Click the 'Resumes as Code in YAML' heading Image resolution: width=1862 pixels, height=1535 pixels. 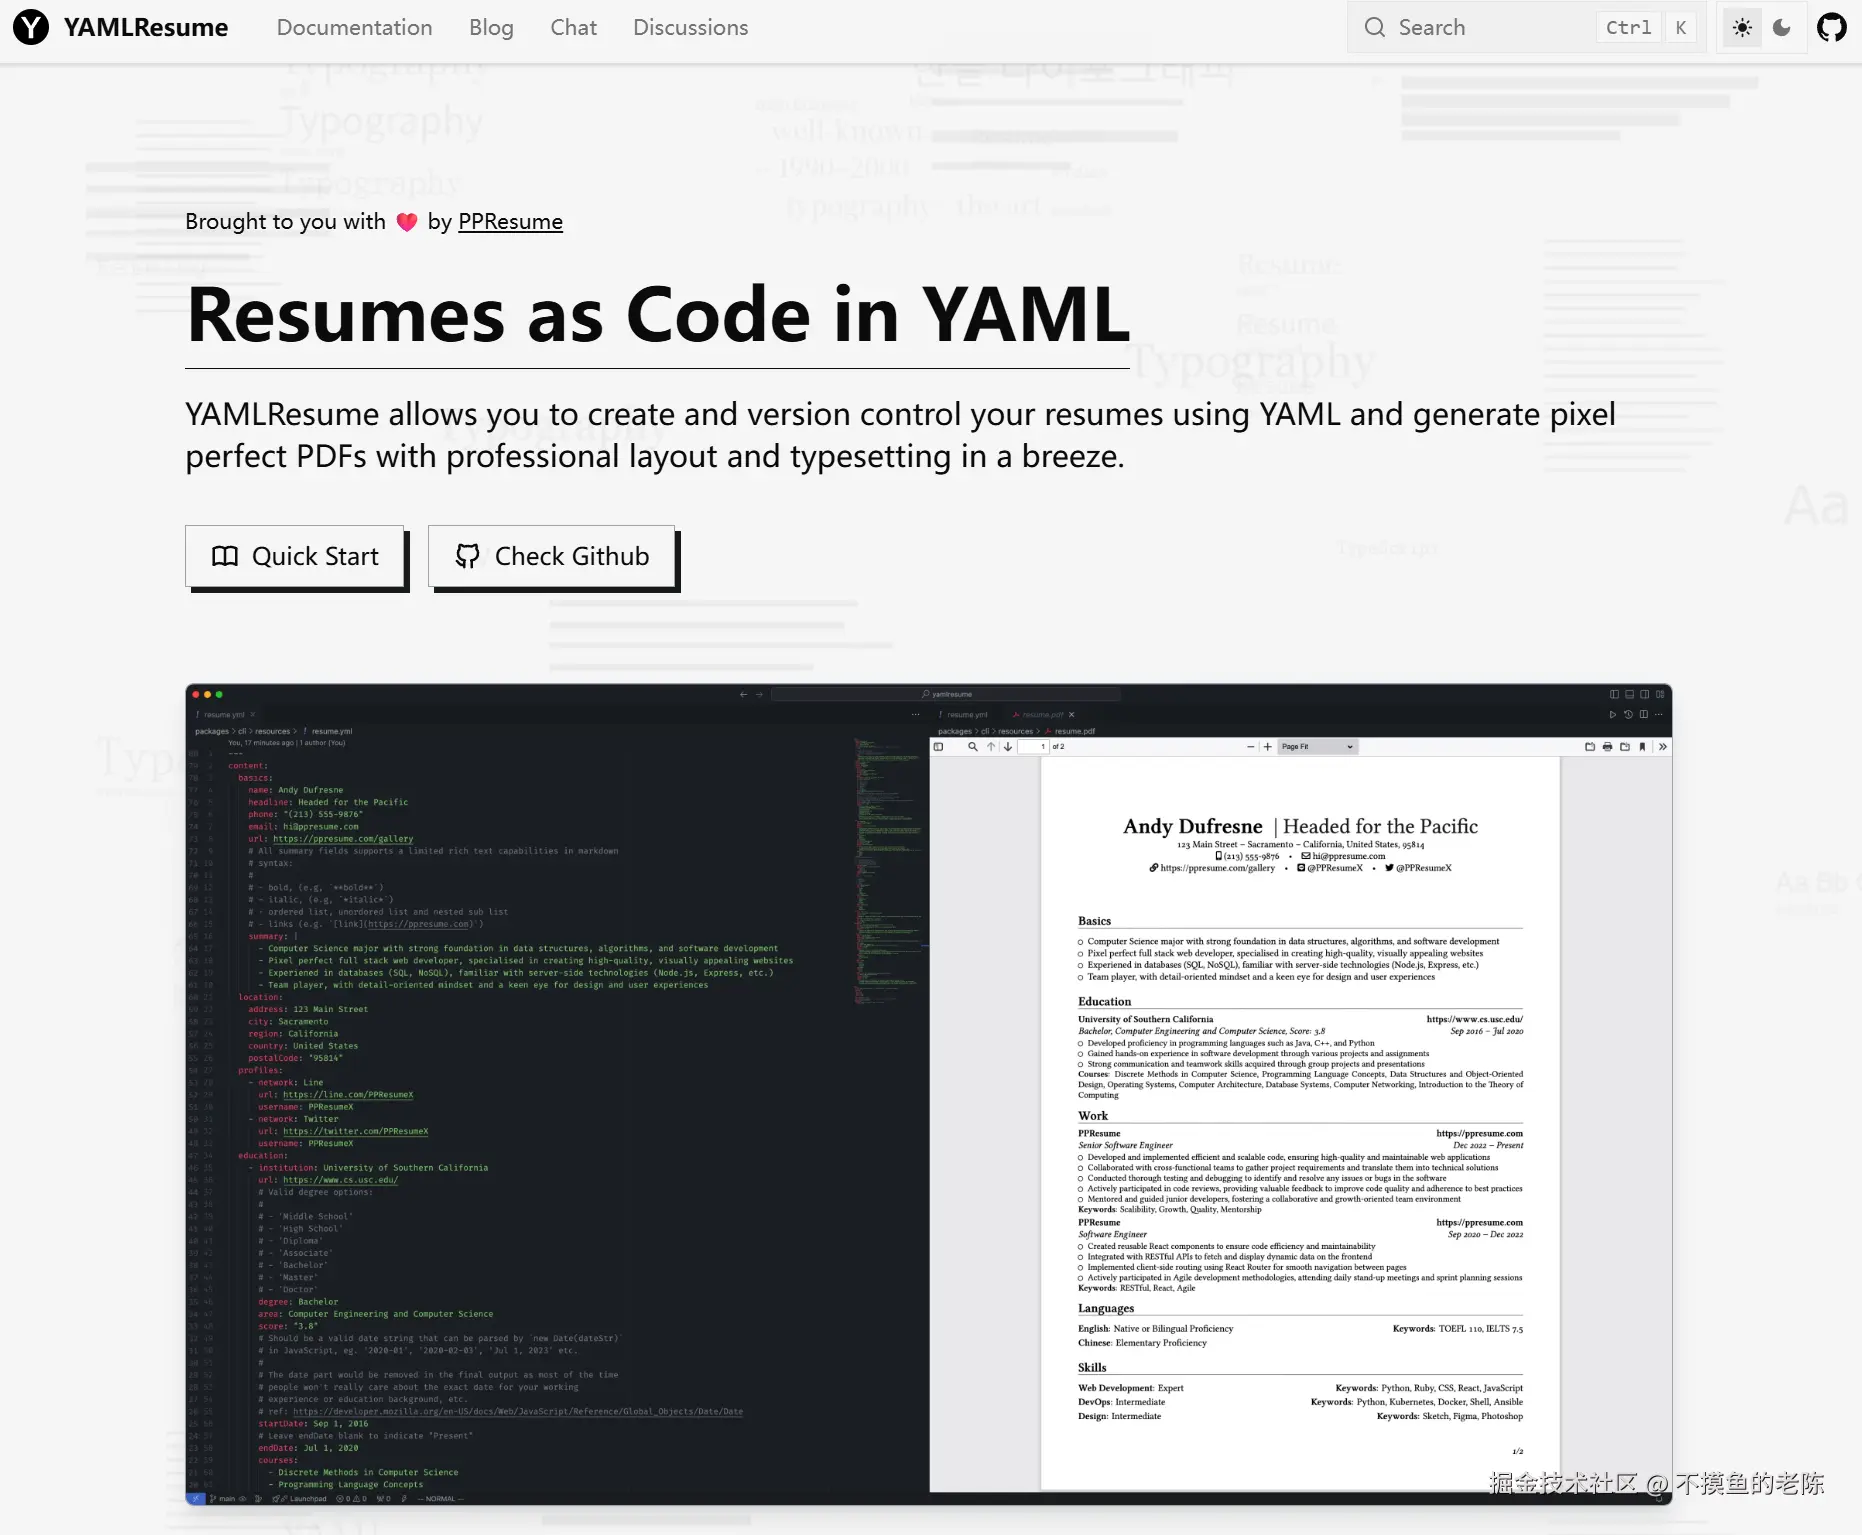click(x=658, y=314)
